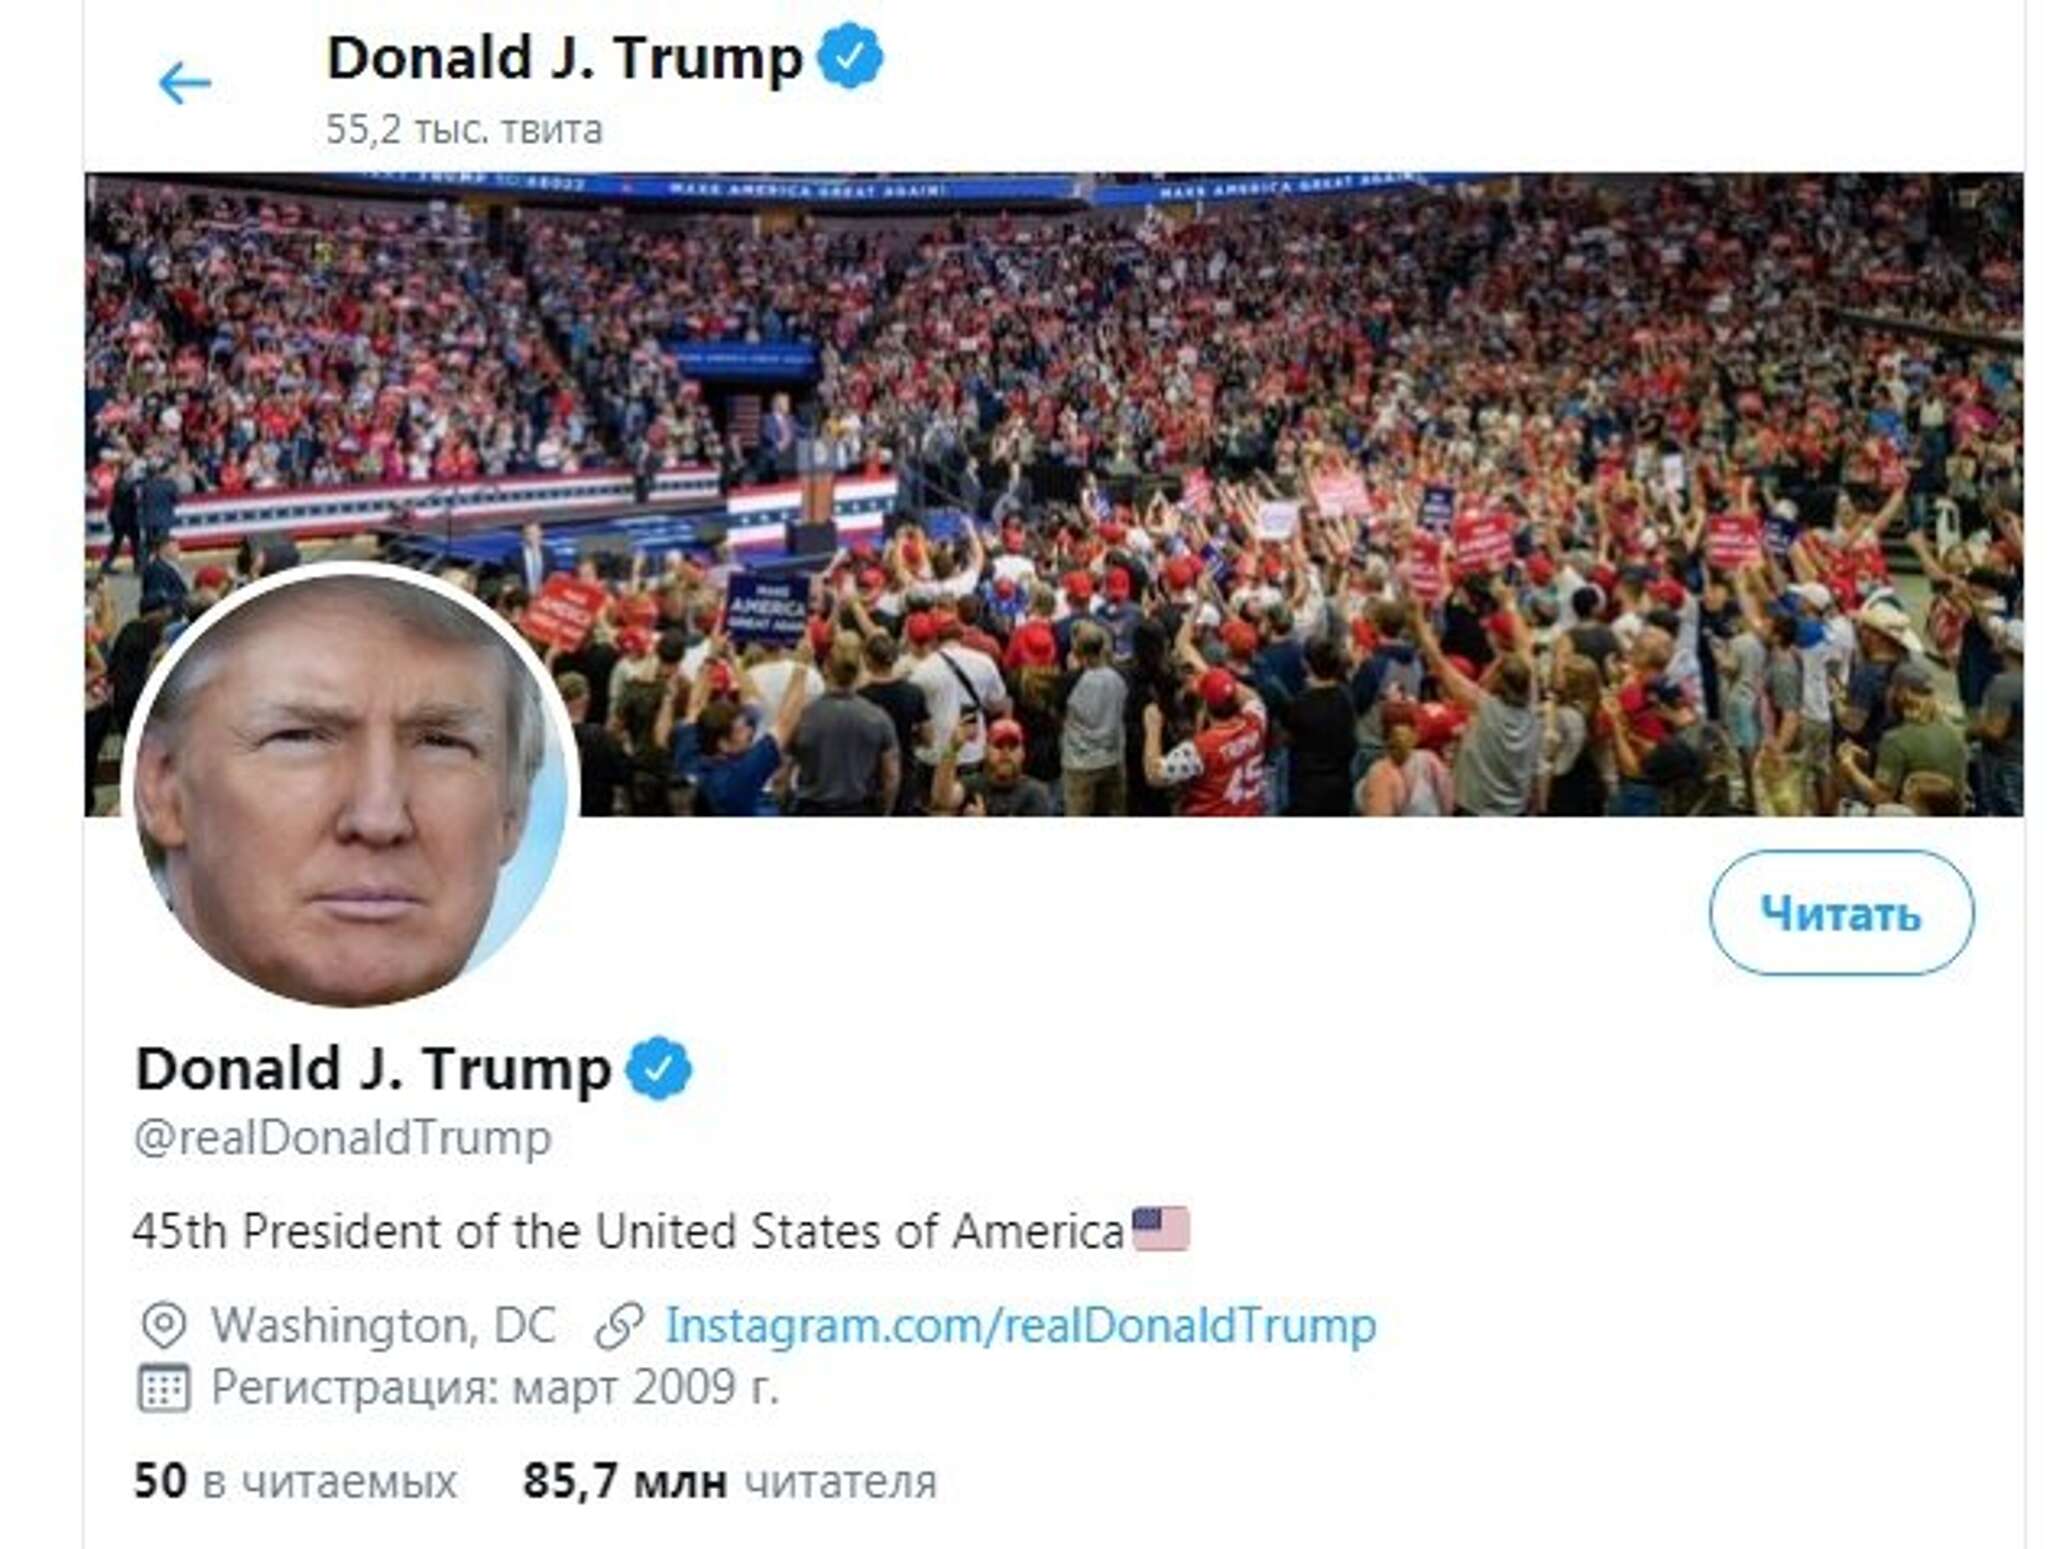Select the @realDonaldTrump handle text
Screen dimensions: 2072x1549
pyautogui.click(x=343, y=1138)
